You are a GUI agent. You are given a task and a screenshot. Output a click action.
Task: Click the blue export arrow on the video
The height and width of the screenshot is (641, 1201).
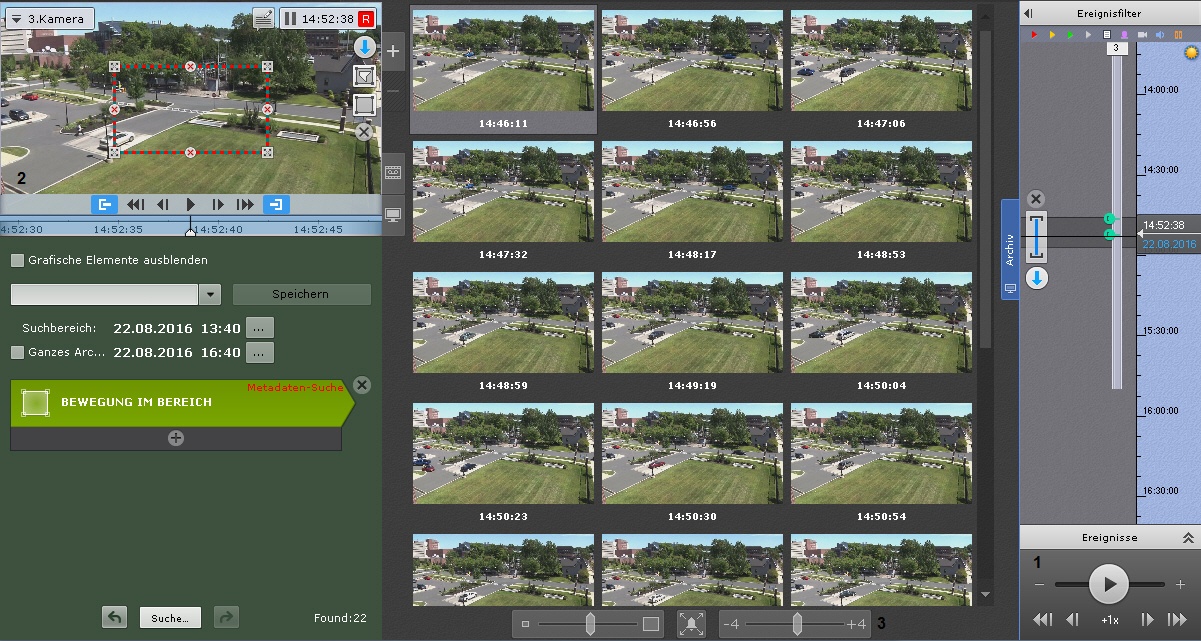(x=364, y=48)
